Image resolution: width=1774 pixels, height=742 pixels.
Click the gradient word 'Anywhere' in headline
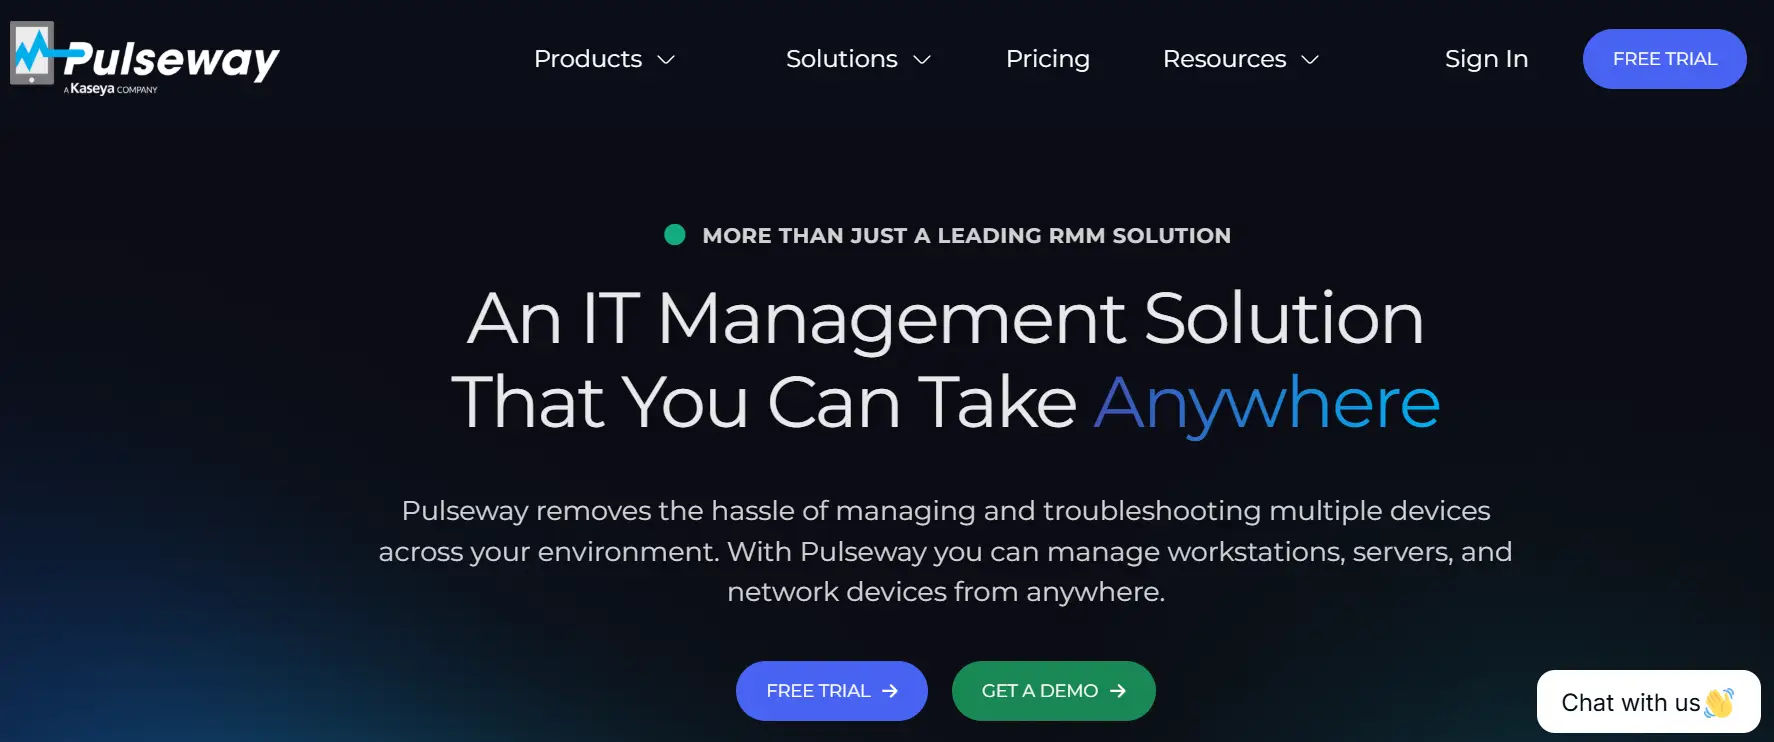1267,403
